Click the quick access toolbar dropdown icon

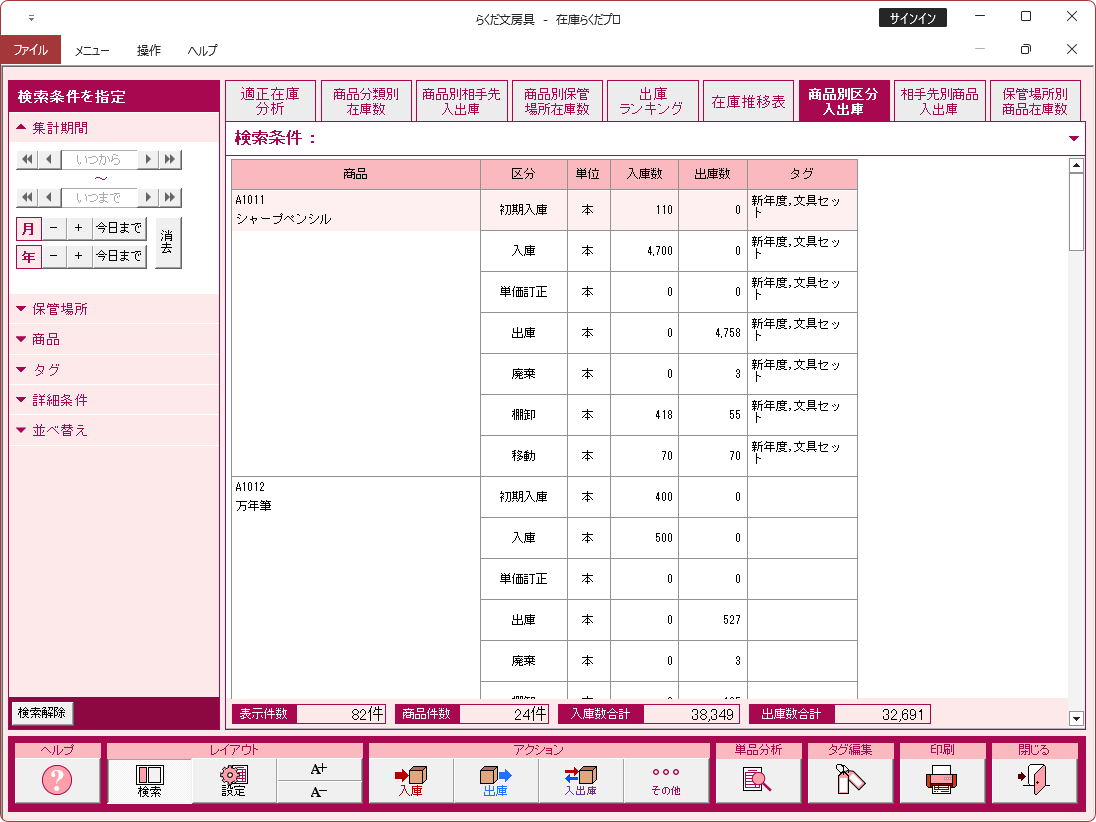tap(31, 18)
